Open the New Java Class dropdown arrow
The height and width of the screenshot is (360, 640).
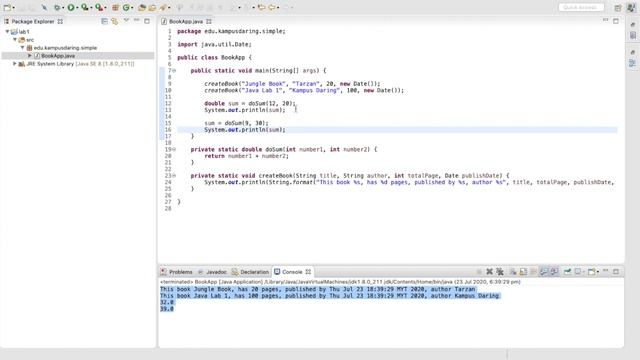pos(132,7)
